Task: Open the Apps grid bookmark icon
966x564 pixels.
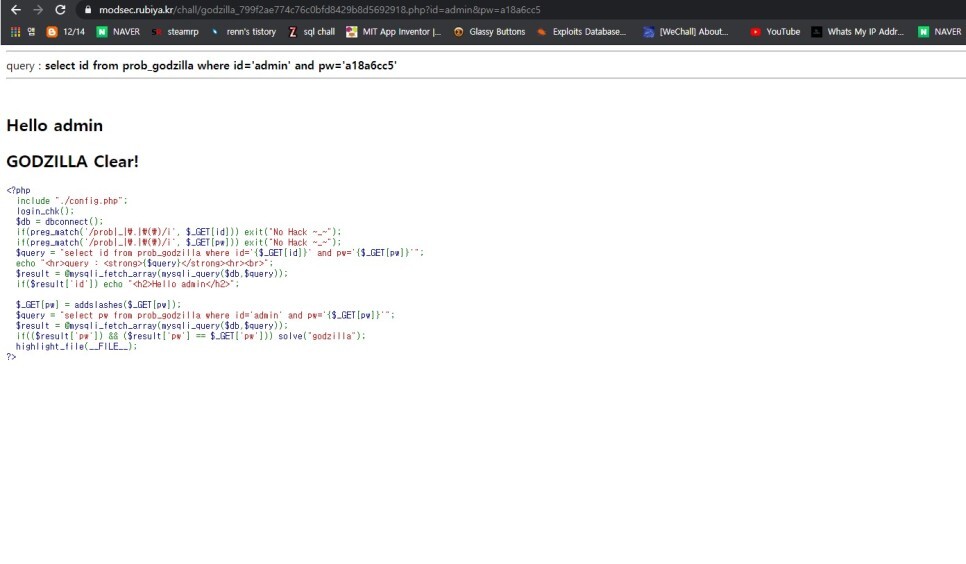Action: tap(15, 31)
